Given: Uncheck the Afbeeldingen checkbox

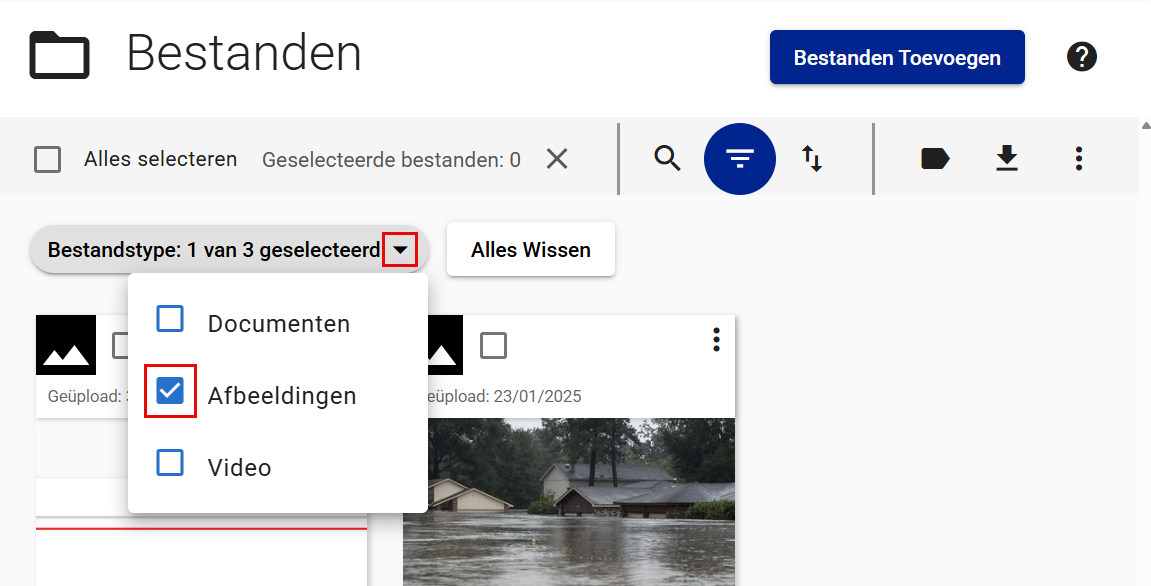Looking at the screenshot, I should tap(171, 391).
